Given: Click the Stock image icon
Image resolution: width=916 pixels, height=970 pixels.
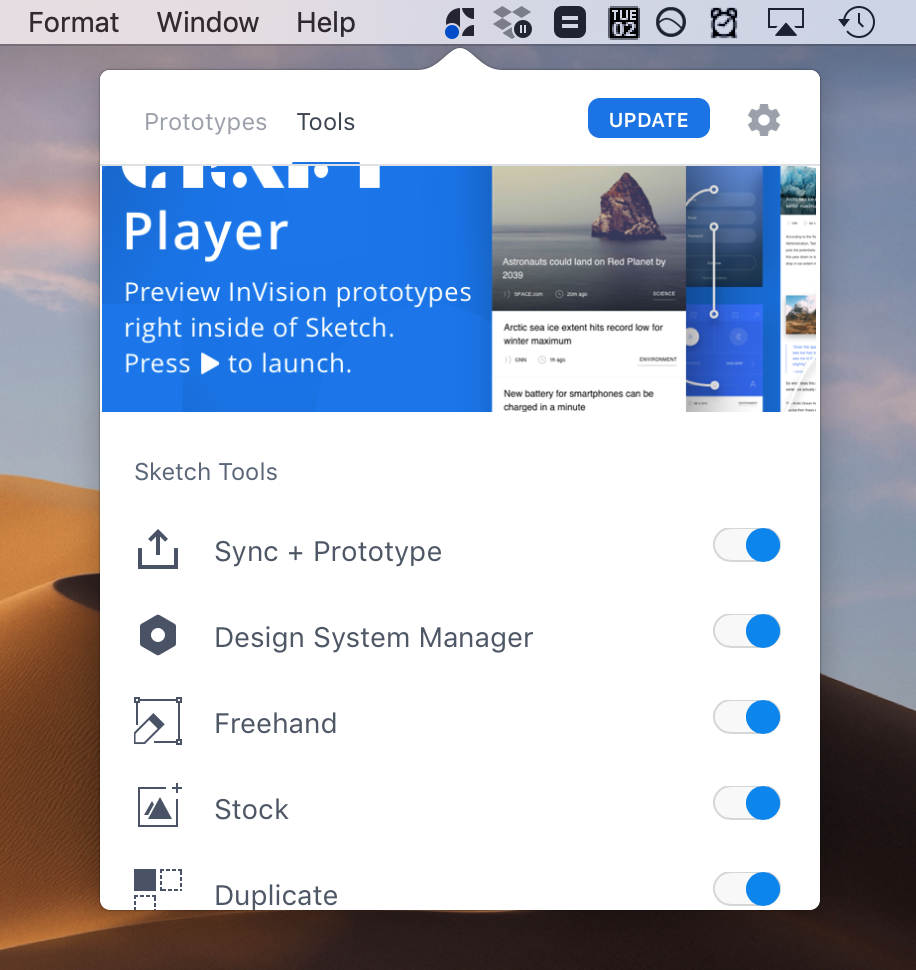Looking at the screenshot, I should [x=160, y=805].
